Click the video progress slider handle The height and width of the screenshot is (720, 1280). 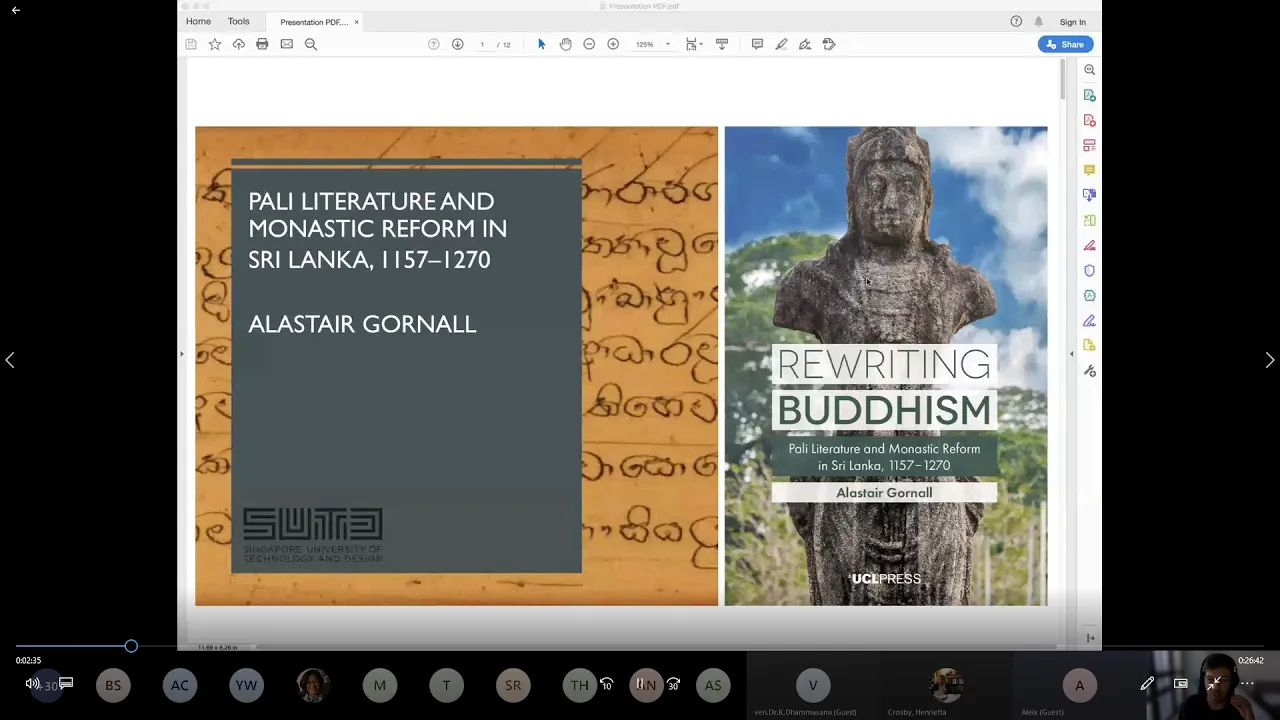[131, 646]
